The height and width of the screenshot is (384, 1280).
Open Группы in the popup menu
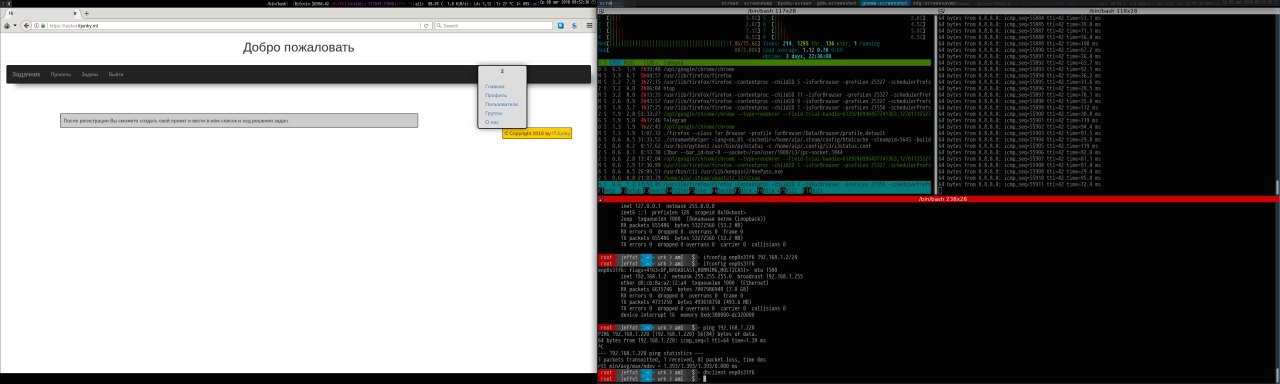(x=494, y=113)
